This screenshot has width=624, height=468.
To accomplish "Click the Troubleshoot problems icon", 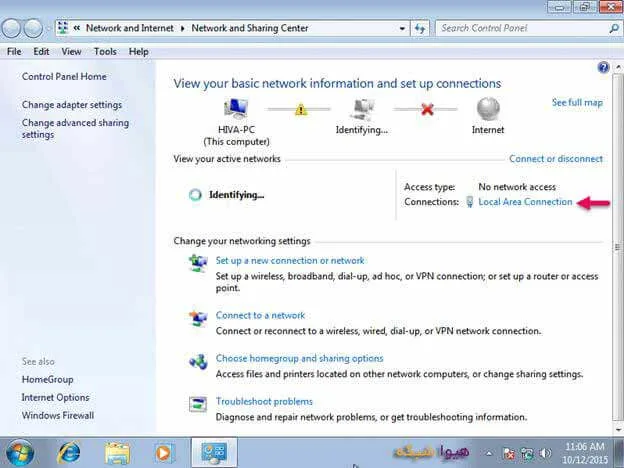I will click(x=198, y=404).
